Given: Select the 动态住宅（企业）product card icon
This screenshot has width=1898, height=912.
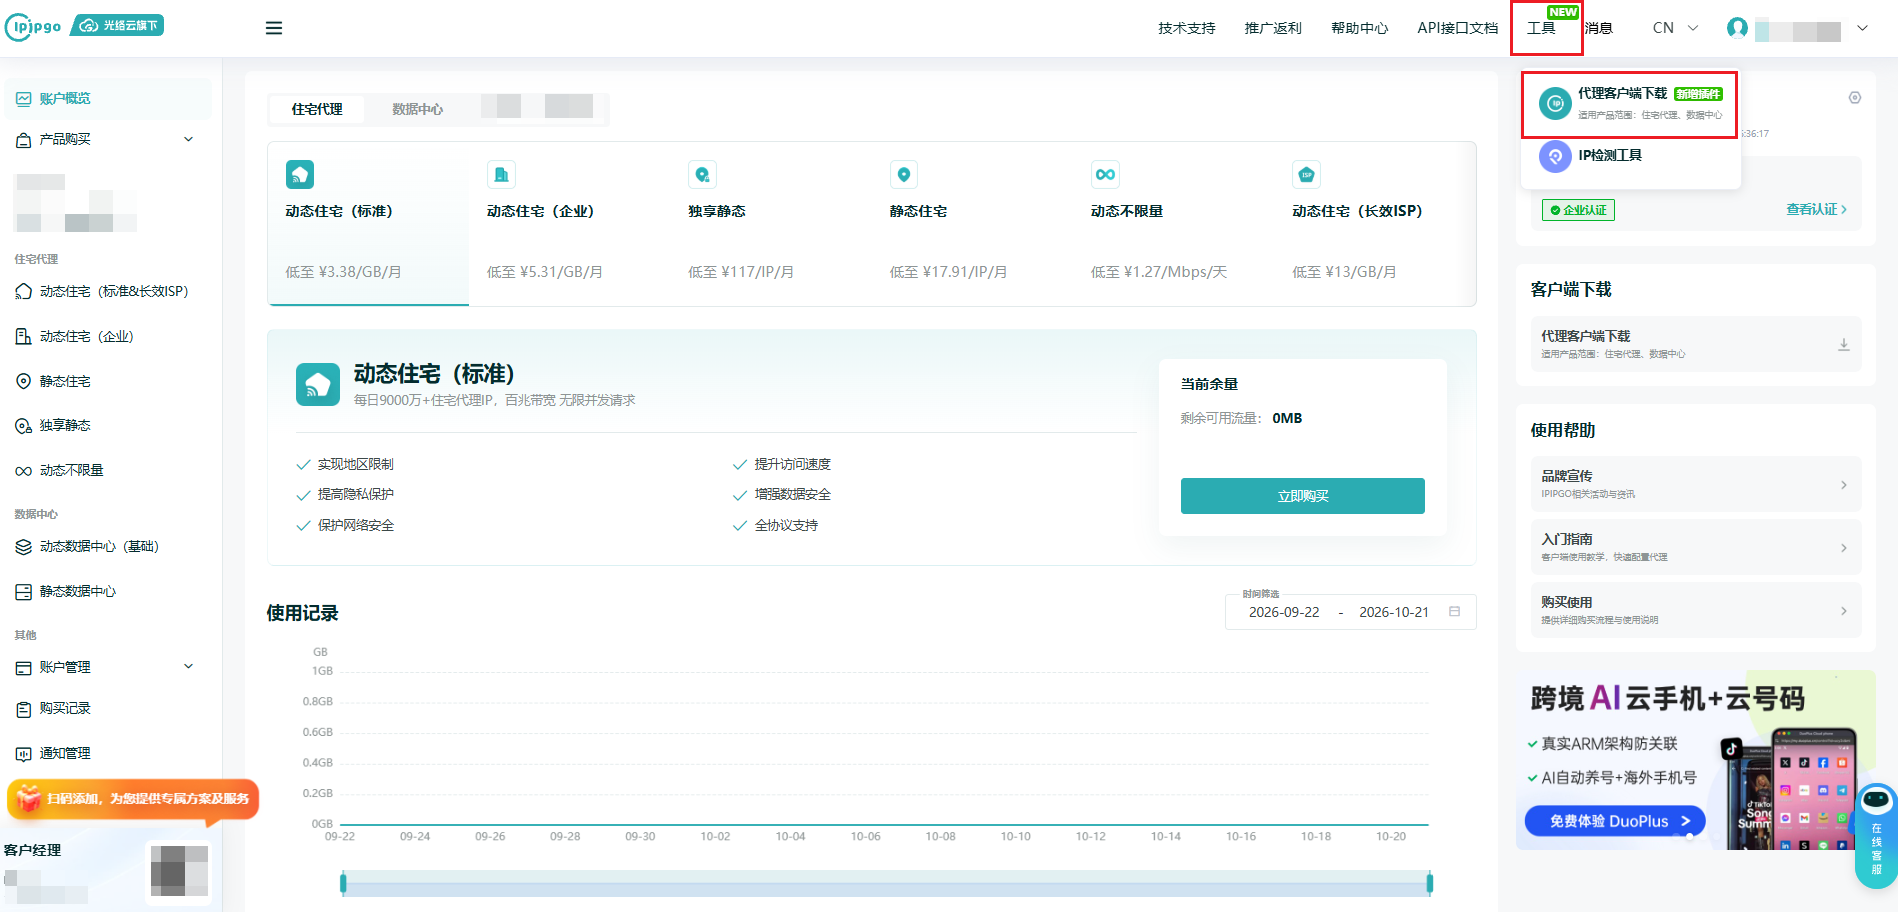Looking at the screenshot, I should (501, 174).
